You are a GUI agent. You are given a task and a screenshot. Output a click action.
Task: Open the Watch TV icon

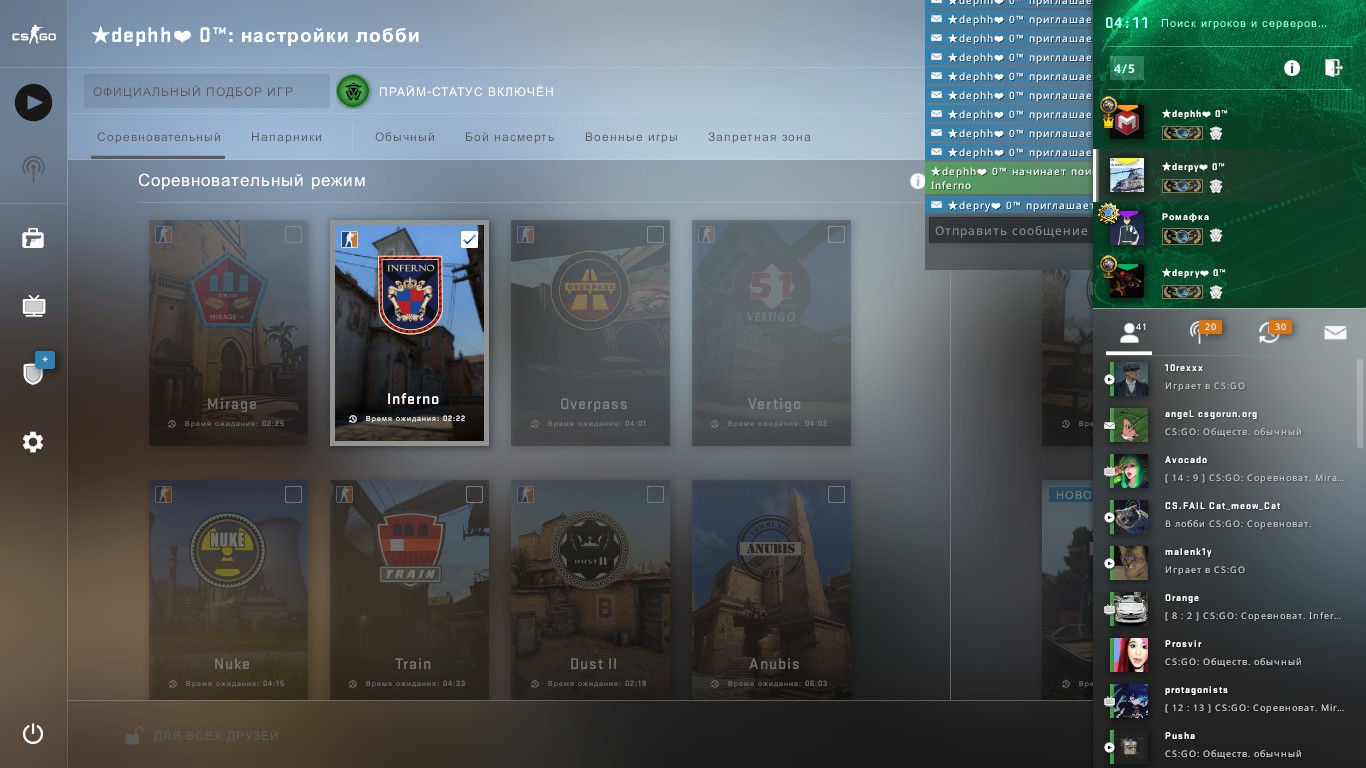[x=33, y=306]
